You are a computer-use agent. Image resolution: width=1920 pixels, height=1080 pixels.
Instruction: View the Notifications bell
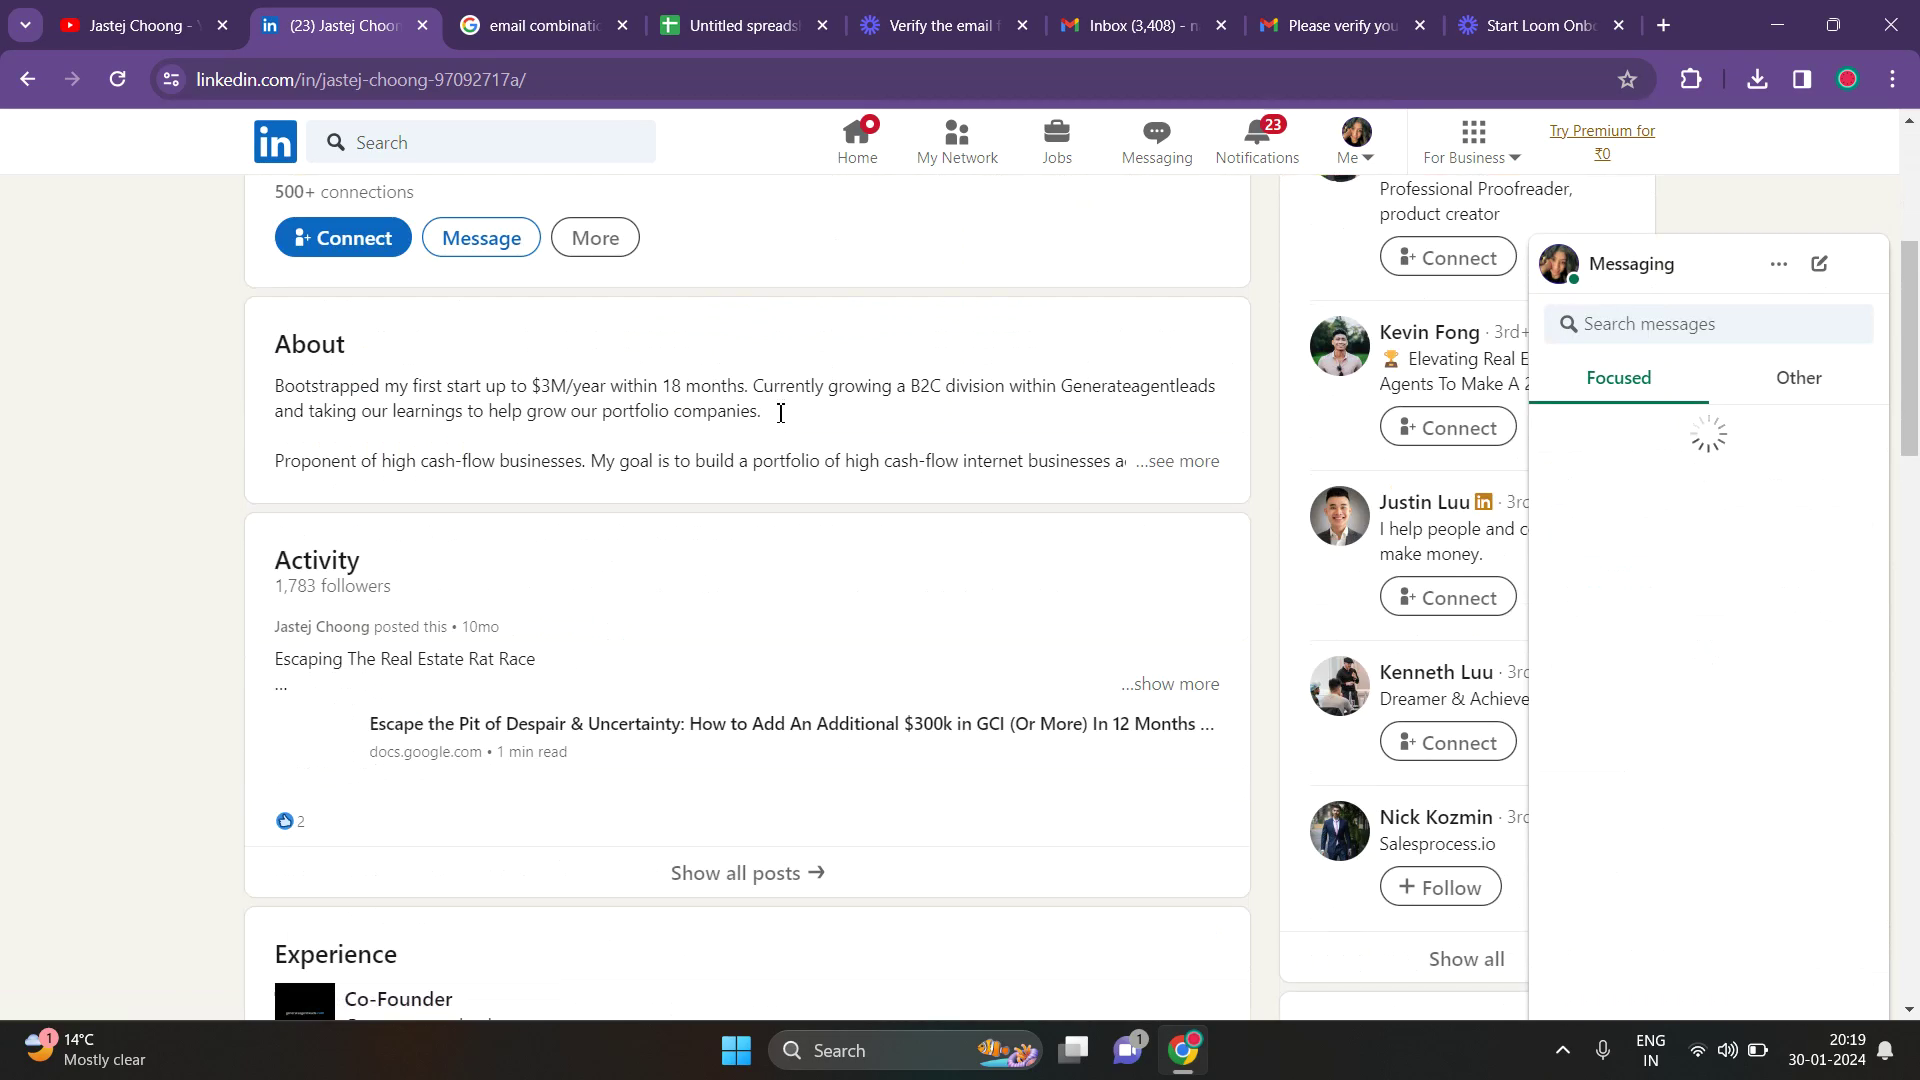1257,141
